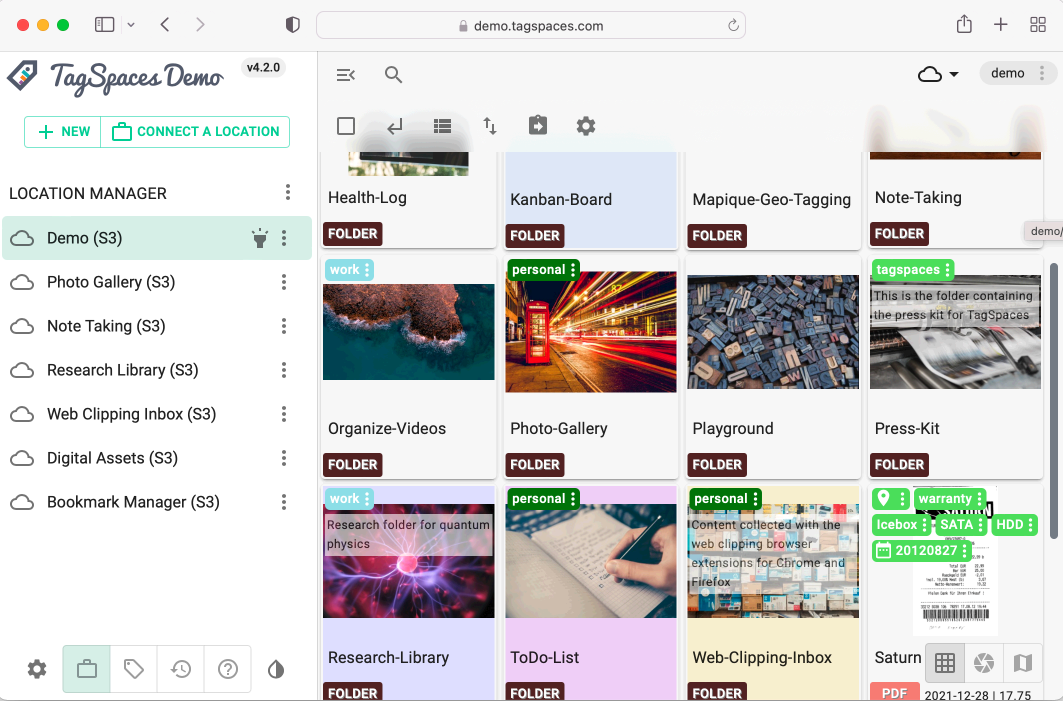The width and height of the screenshot is (1063, 701).
Task: Click the Kanban-Board folder name
Action: [x=561, y=199]
